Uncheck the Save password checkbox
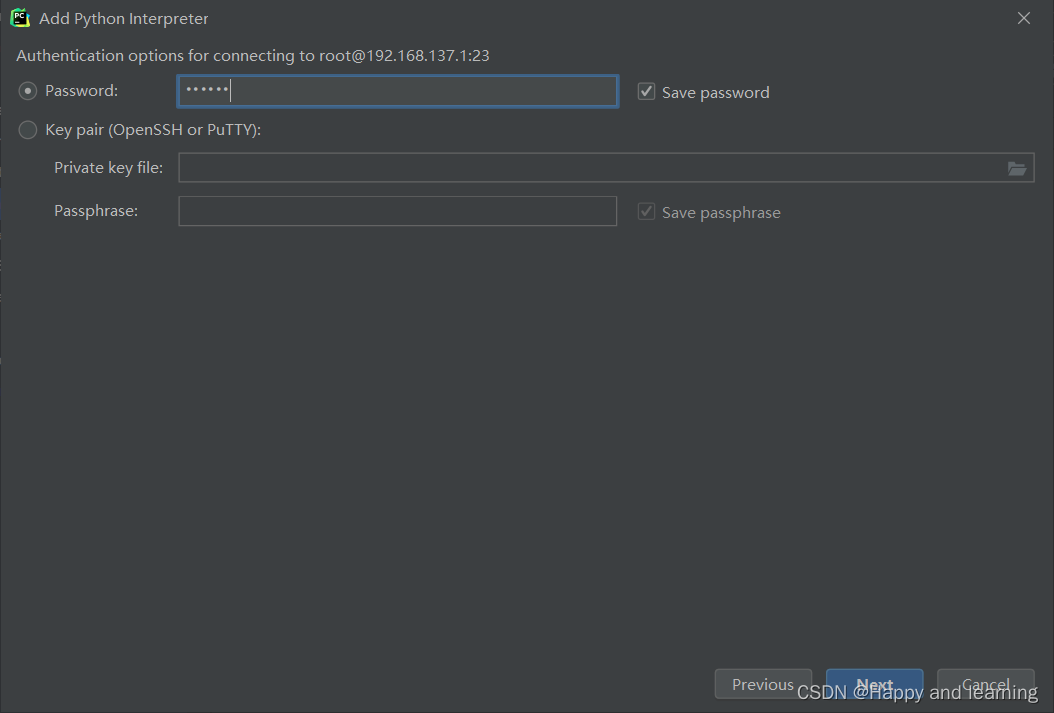Screen dimensions: 1054x713 coord(646,91)
